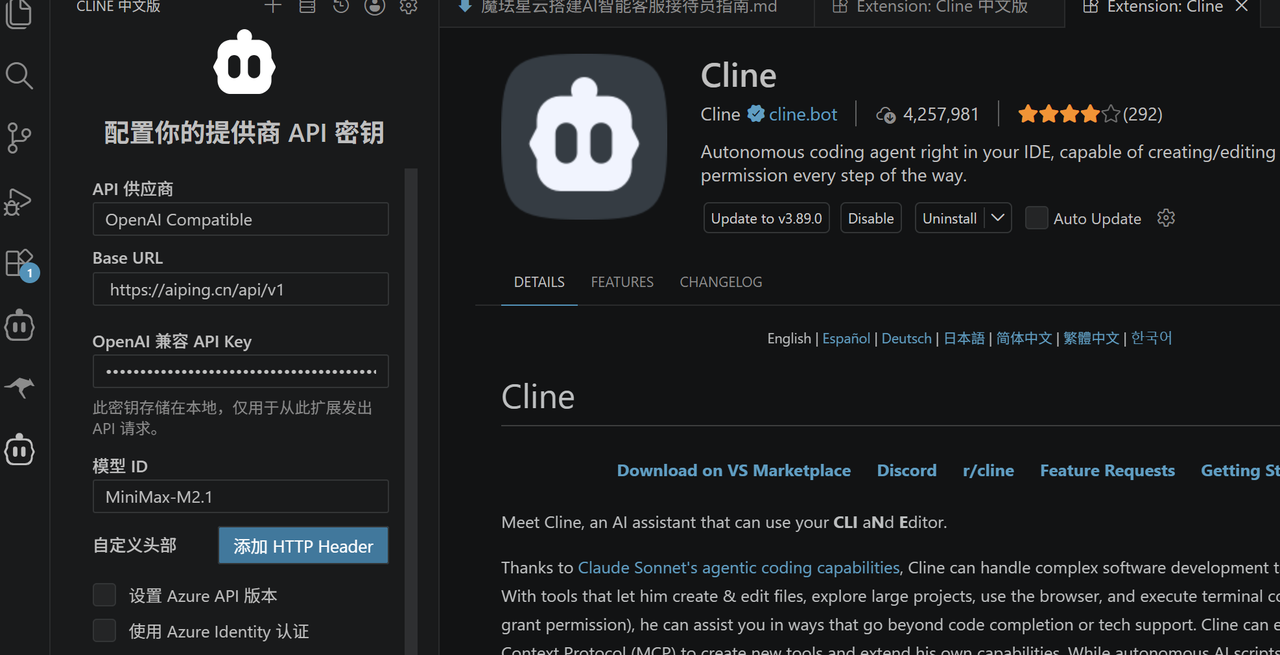Click the install count download icon
Screen dimensions: 1280x655
(x=886, y=115)
